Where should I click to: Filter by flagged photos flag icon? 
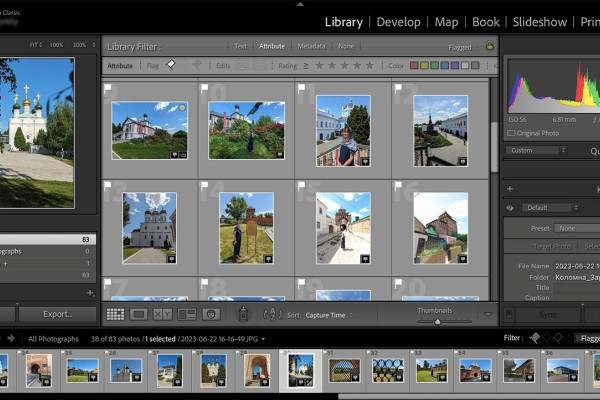(x=171, y=65)
